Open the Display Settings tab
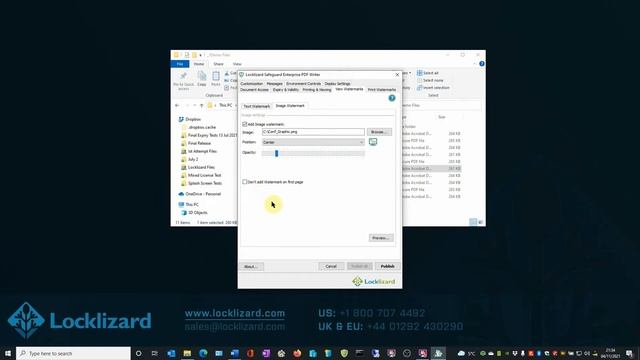The image size is (640, 360). click(337, 84)
